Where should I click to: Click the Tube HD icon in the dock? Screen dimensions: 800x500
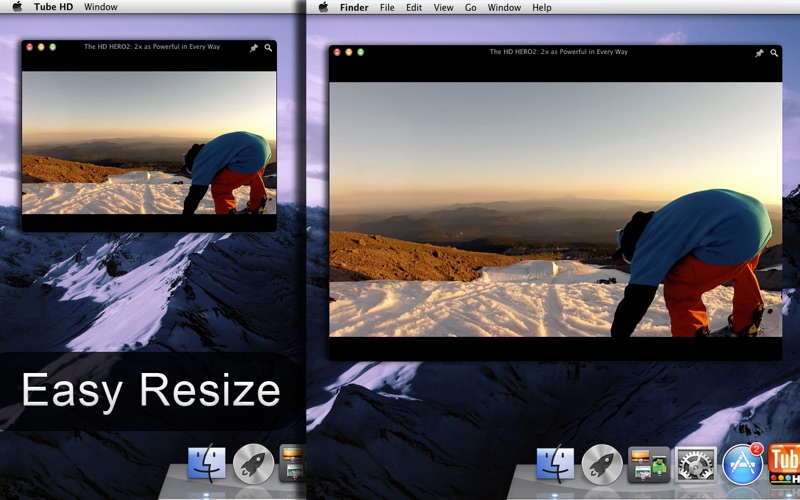[785, 464]
